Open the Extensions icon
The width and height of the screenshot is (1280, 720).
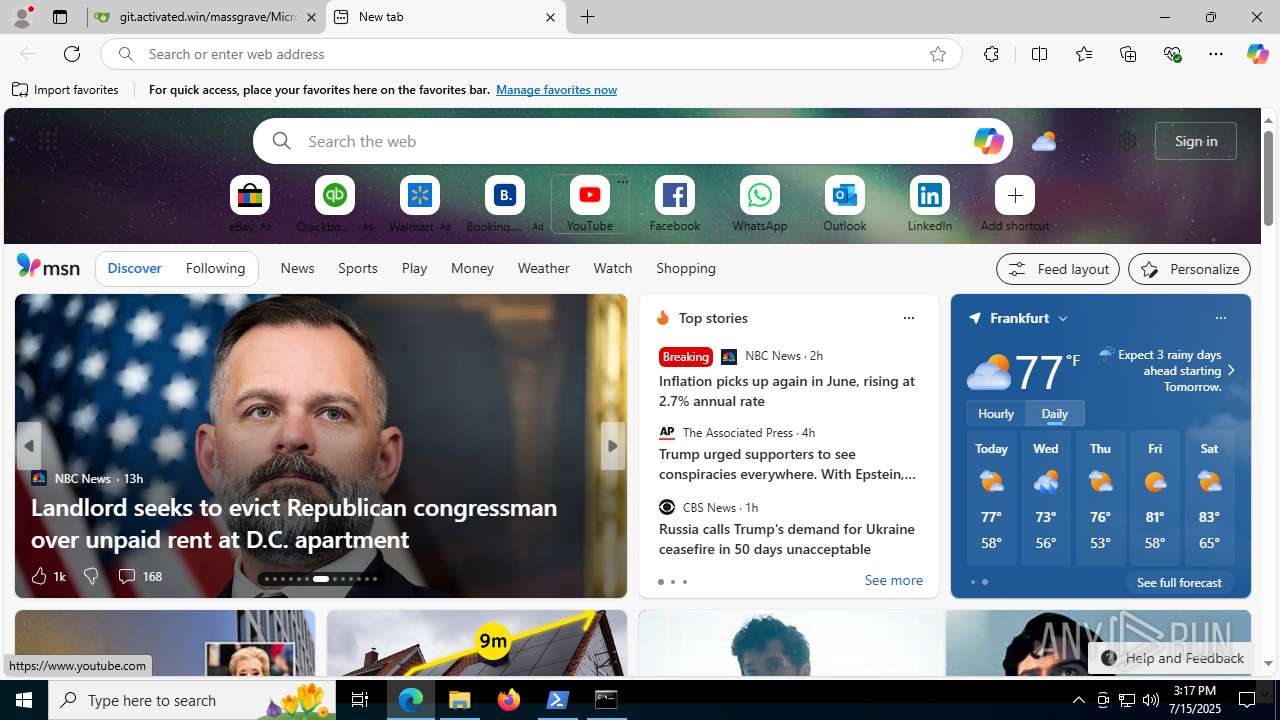pos(991,54)
